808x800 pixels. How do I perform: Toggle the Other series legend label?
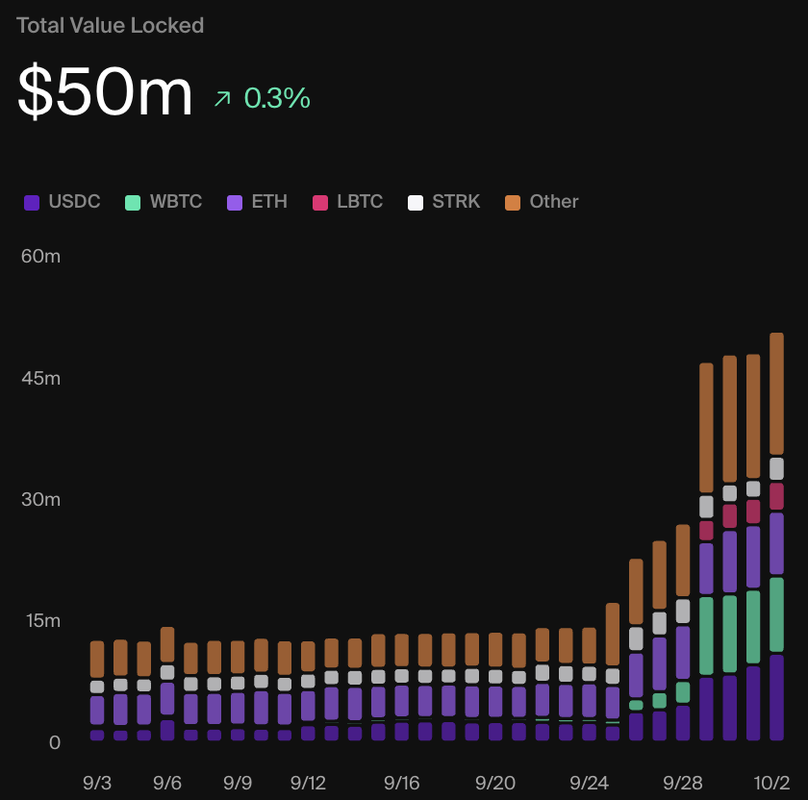553,202
